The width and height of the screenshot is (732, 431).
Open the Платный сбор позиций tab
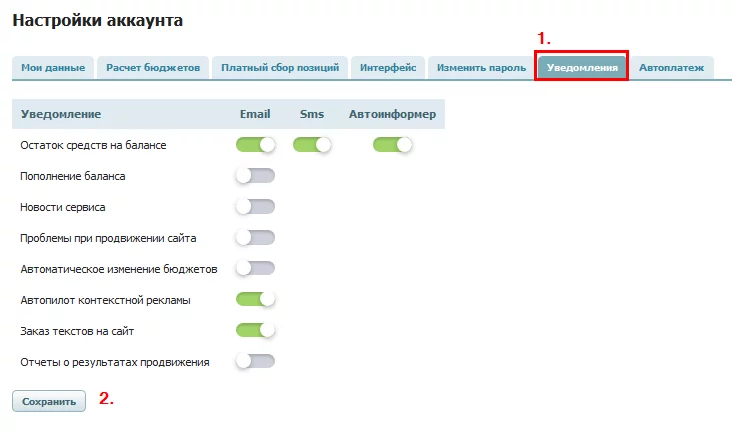click(x=280, y=68)
